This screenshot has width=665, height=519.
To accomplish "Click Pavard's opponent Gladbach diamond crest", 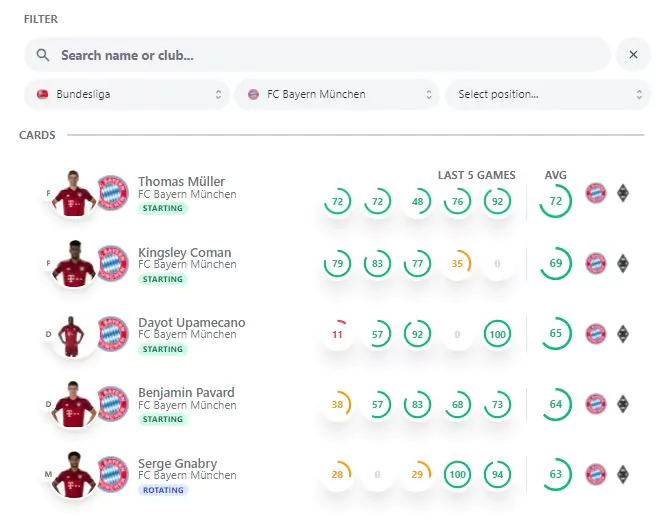I will pyautogui.click(x=623, y=404).
